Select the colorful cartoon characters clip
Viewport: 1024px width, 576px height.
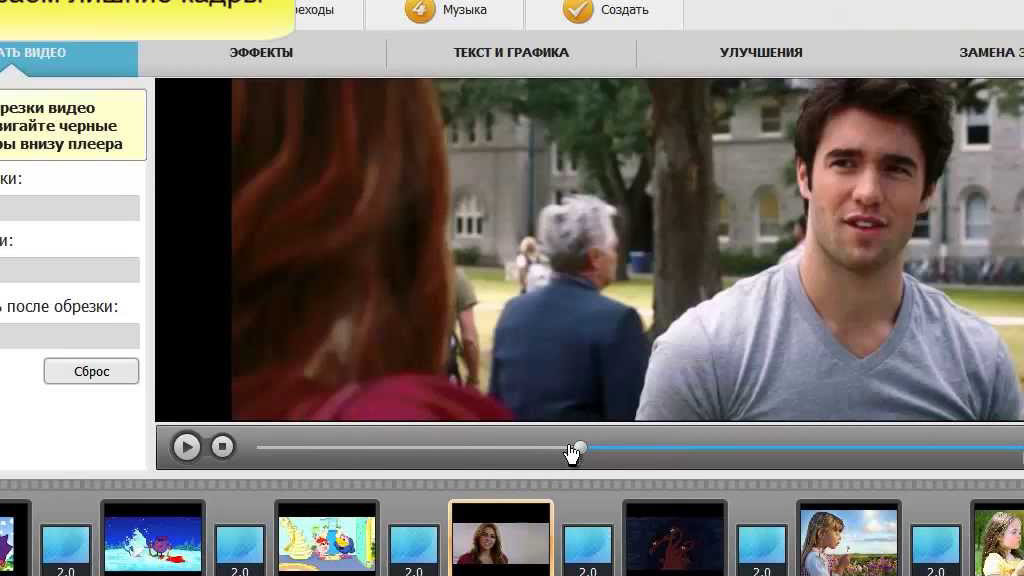coord(327,539)
